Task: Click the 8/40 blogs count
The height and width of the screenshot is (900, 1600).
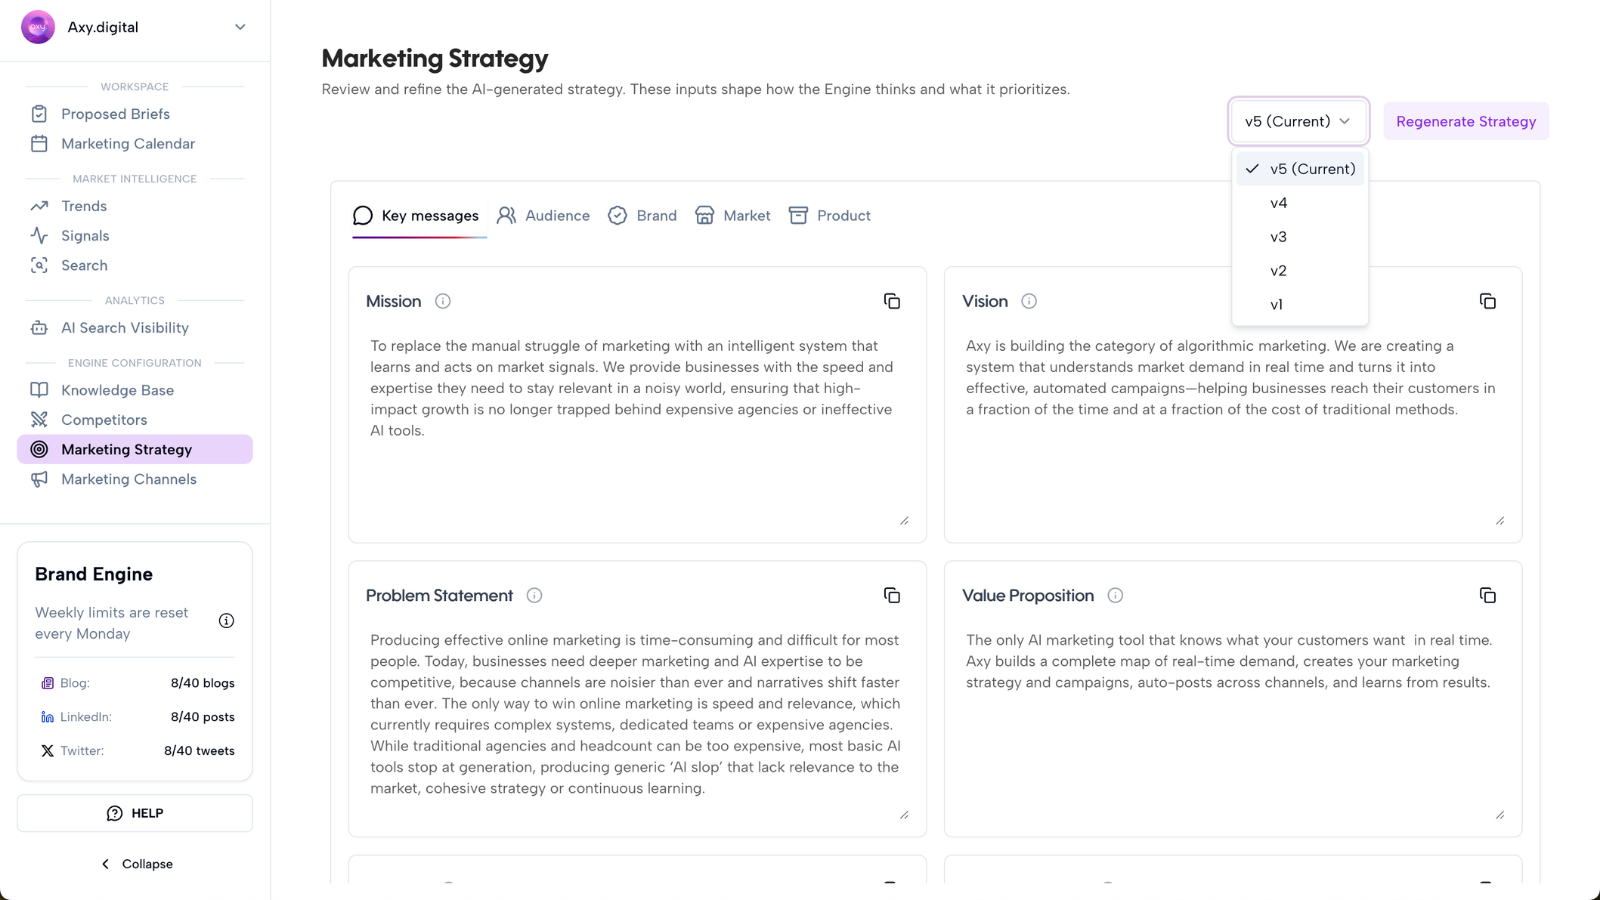Action: tap(203, 683)
